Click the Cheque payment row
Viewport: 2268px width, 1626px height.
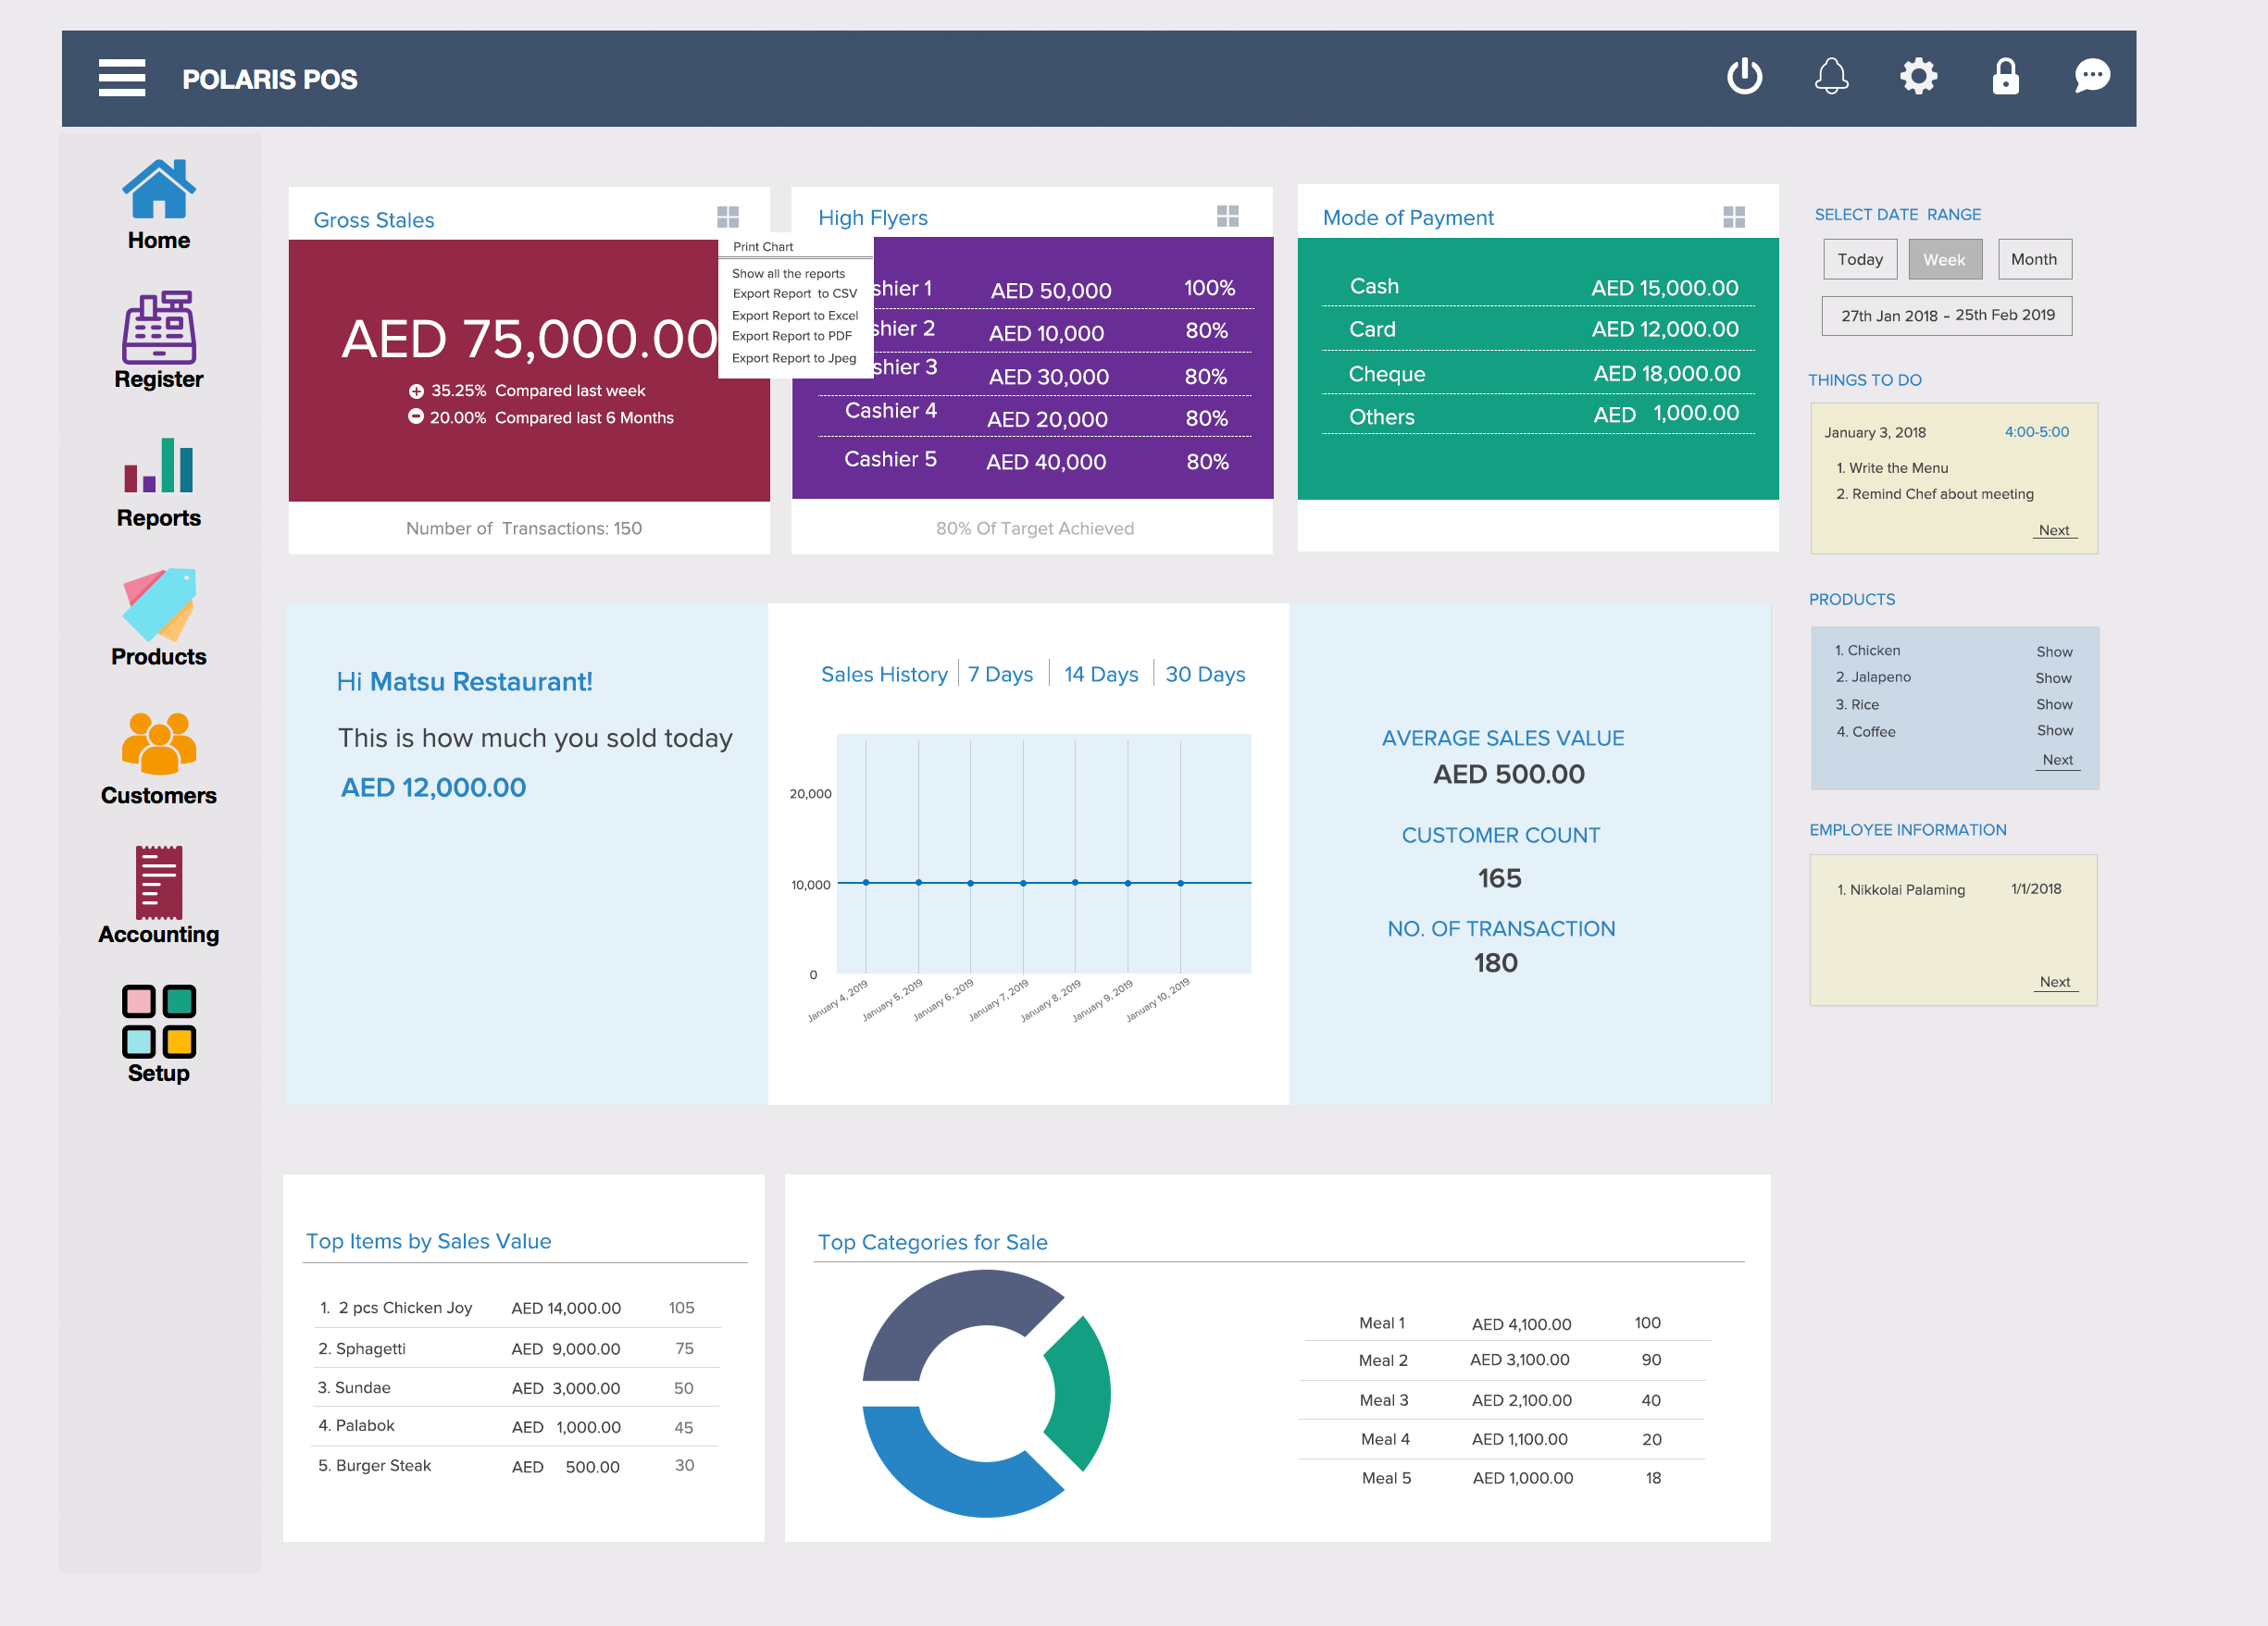pyautogui.click(x=1538, y=374)
